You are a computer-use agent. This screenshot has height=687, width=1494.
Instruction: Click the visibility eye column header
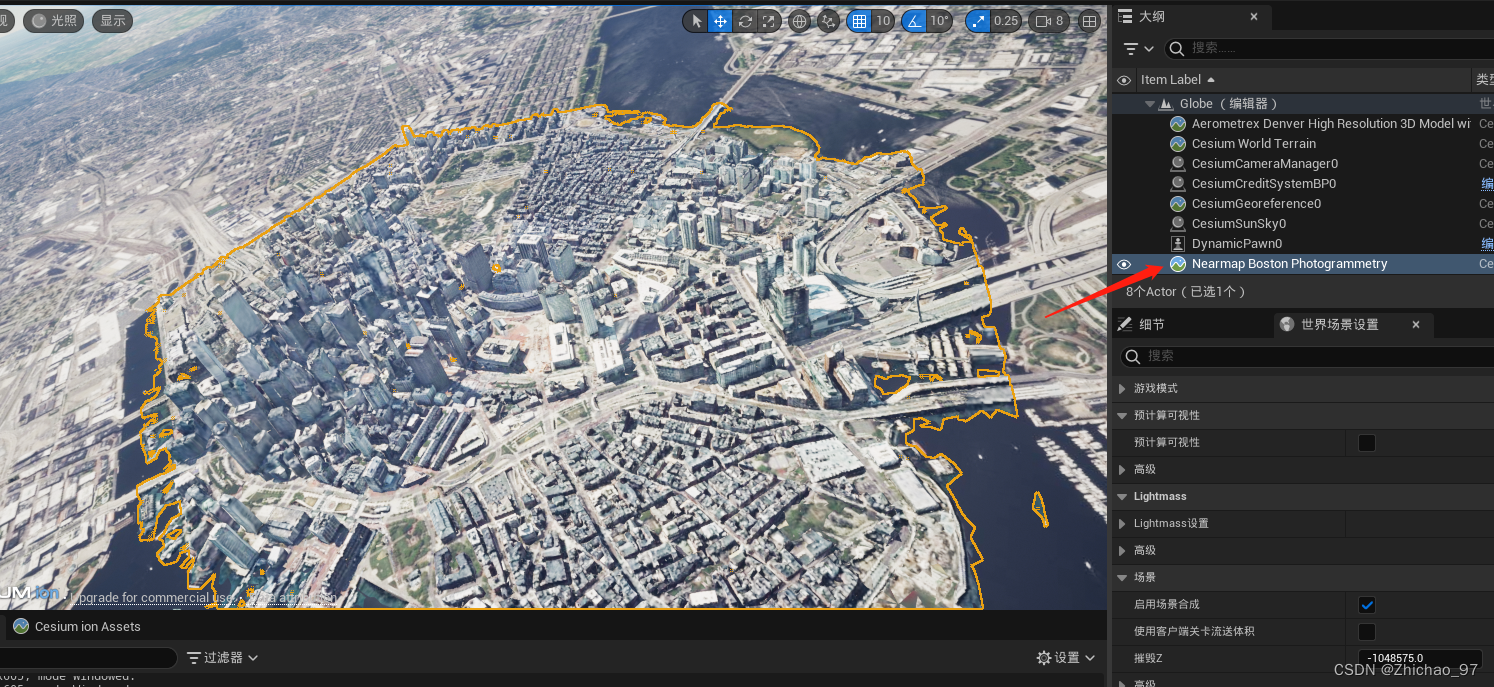(1124, 80)
